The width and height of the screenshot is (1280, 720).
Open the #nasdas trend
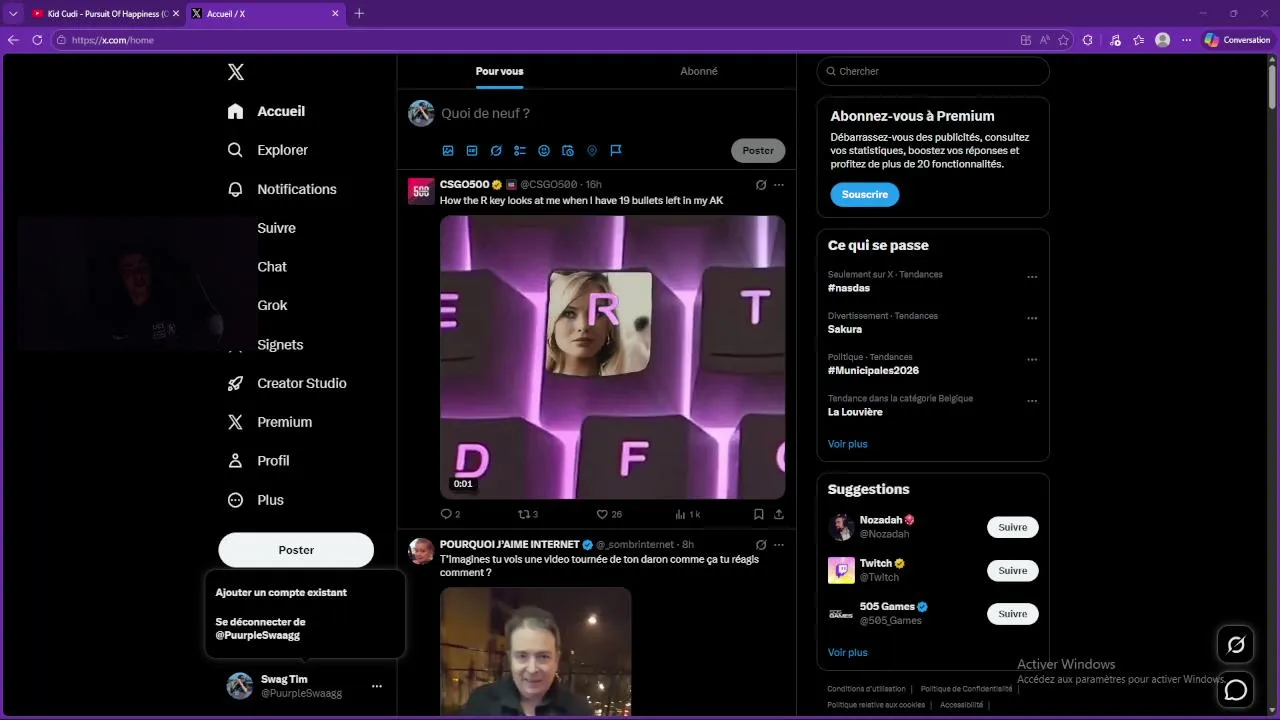coord(849,288)
